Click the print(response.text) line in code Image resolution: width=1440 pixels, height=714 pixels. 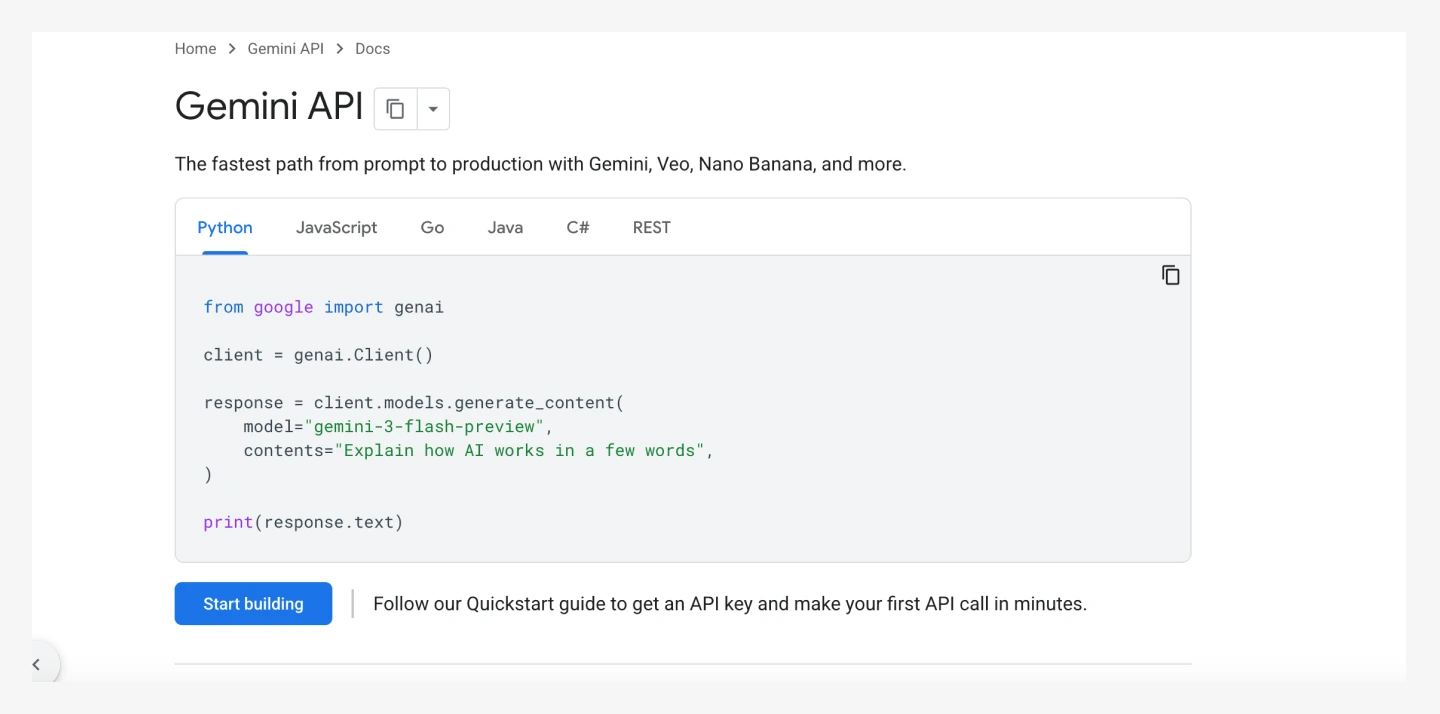[303, 522]
